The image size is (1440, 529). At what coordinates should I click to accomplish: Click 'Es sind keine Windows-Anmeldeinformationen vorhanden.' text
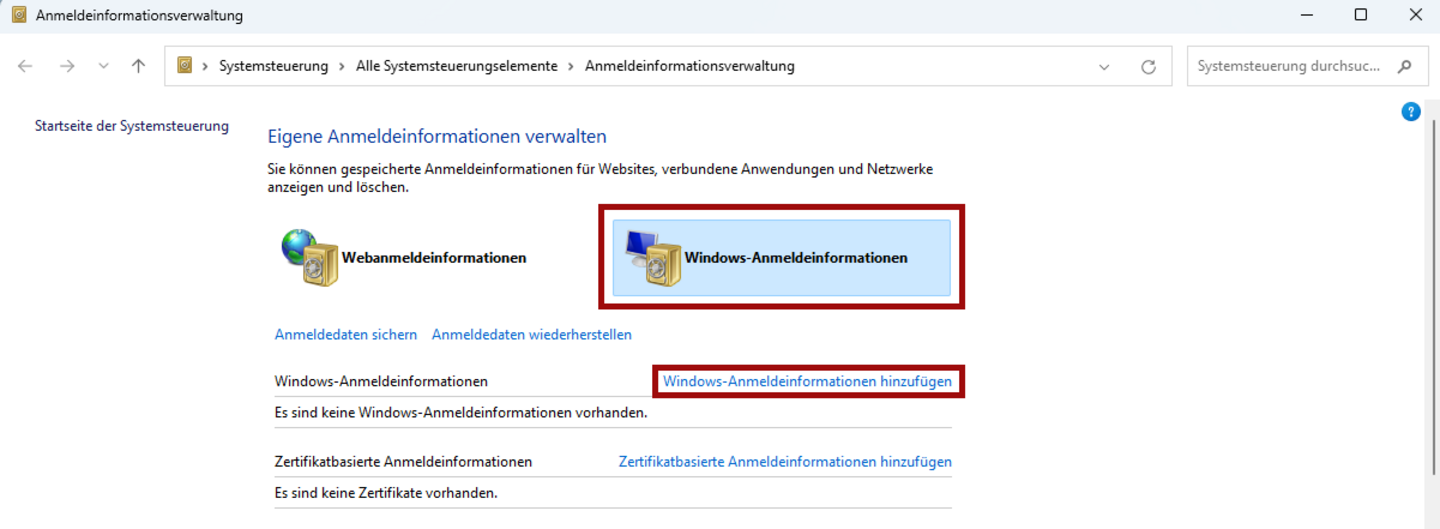coord(461,412)
